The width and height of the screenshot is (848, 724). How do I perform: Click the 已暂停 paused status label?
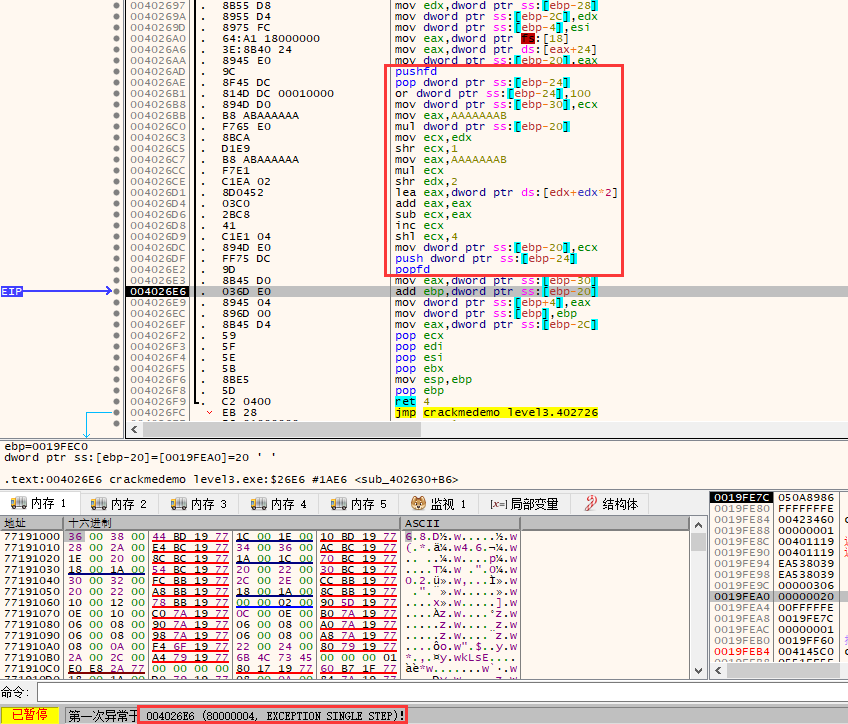(x=30, y=715)
